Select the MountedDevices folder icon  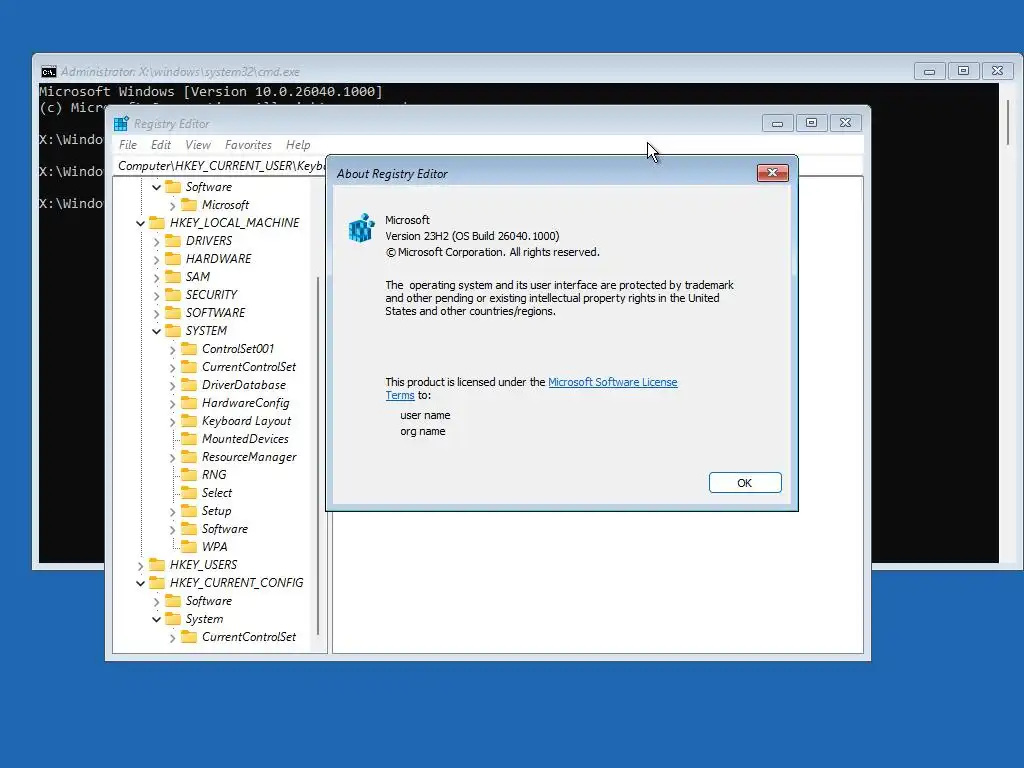[189, 439]
